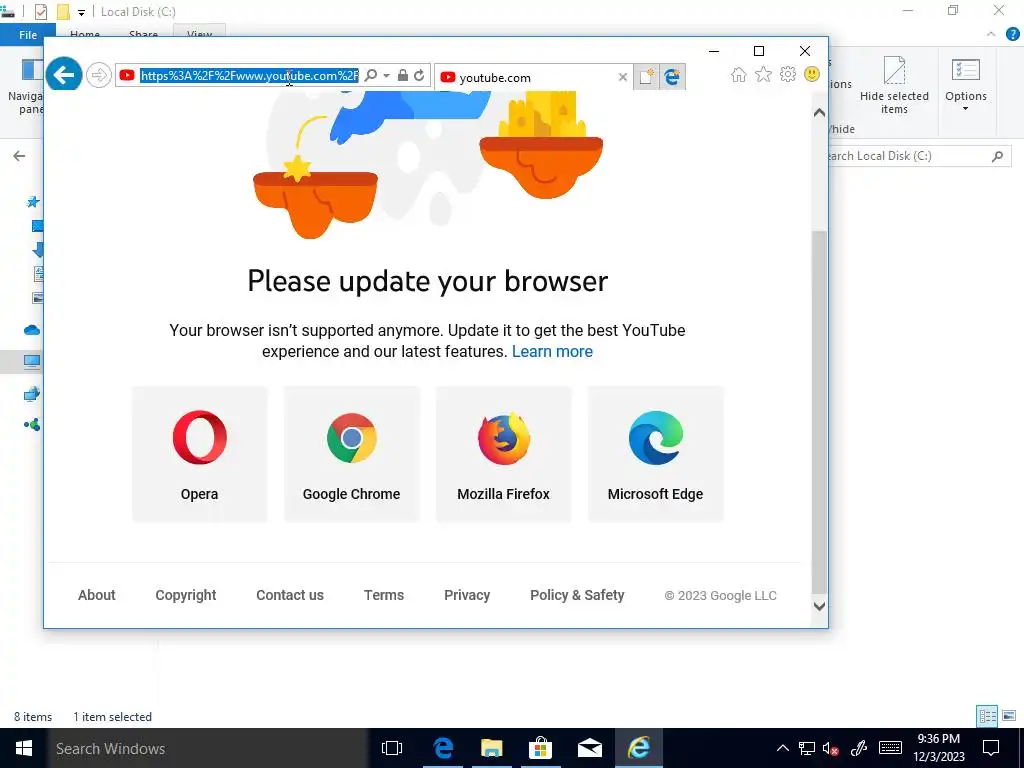
Task: Select the Downloads arrow icon in sidebar
Action: click(x=38, y=249)
